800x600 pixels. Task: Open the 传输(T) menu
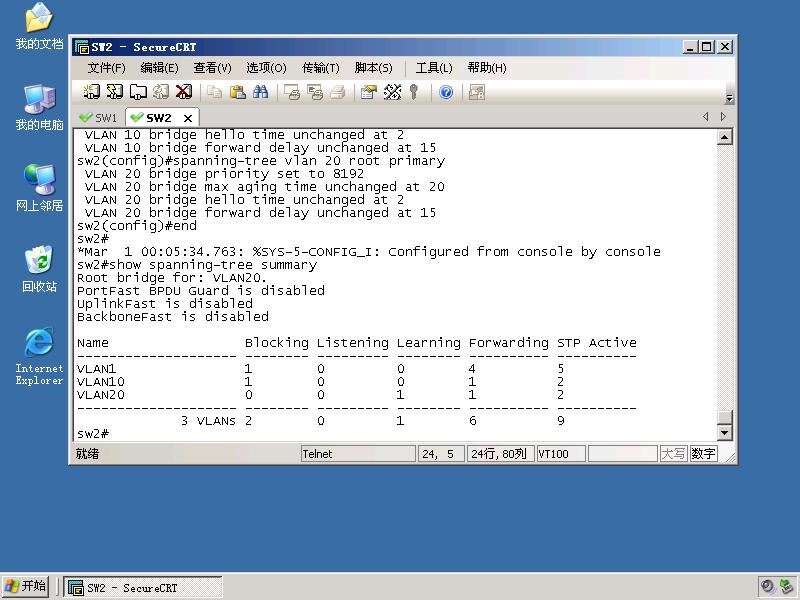(320, 68)
